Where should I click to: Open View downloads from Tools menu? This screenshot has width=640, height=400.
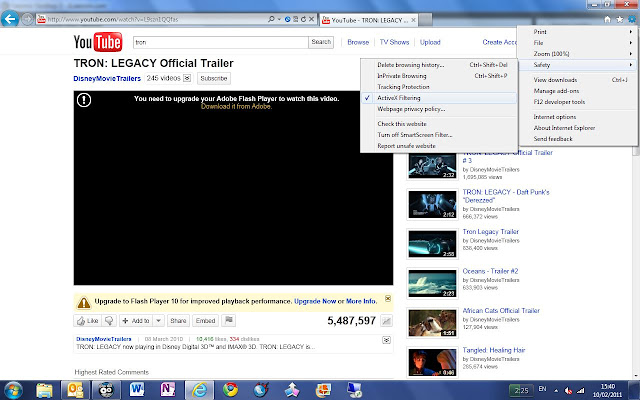coord(578,80)
